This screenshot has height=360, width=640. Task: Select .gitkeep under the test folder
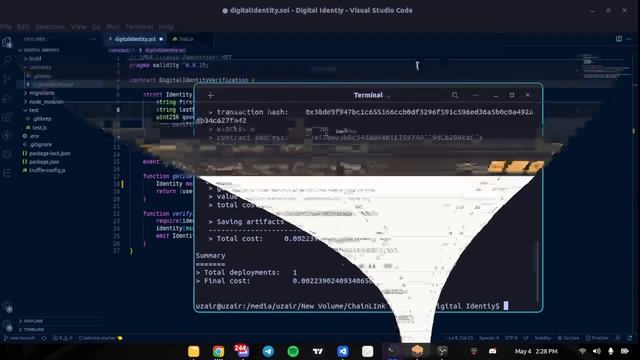(42, 119)
